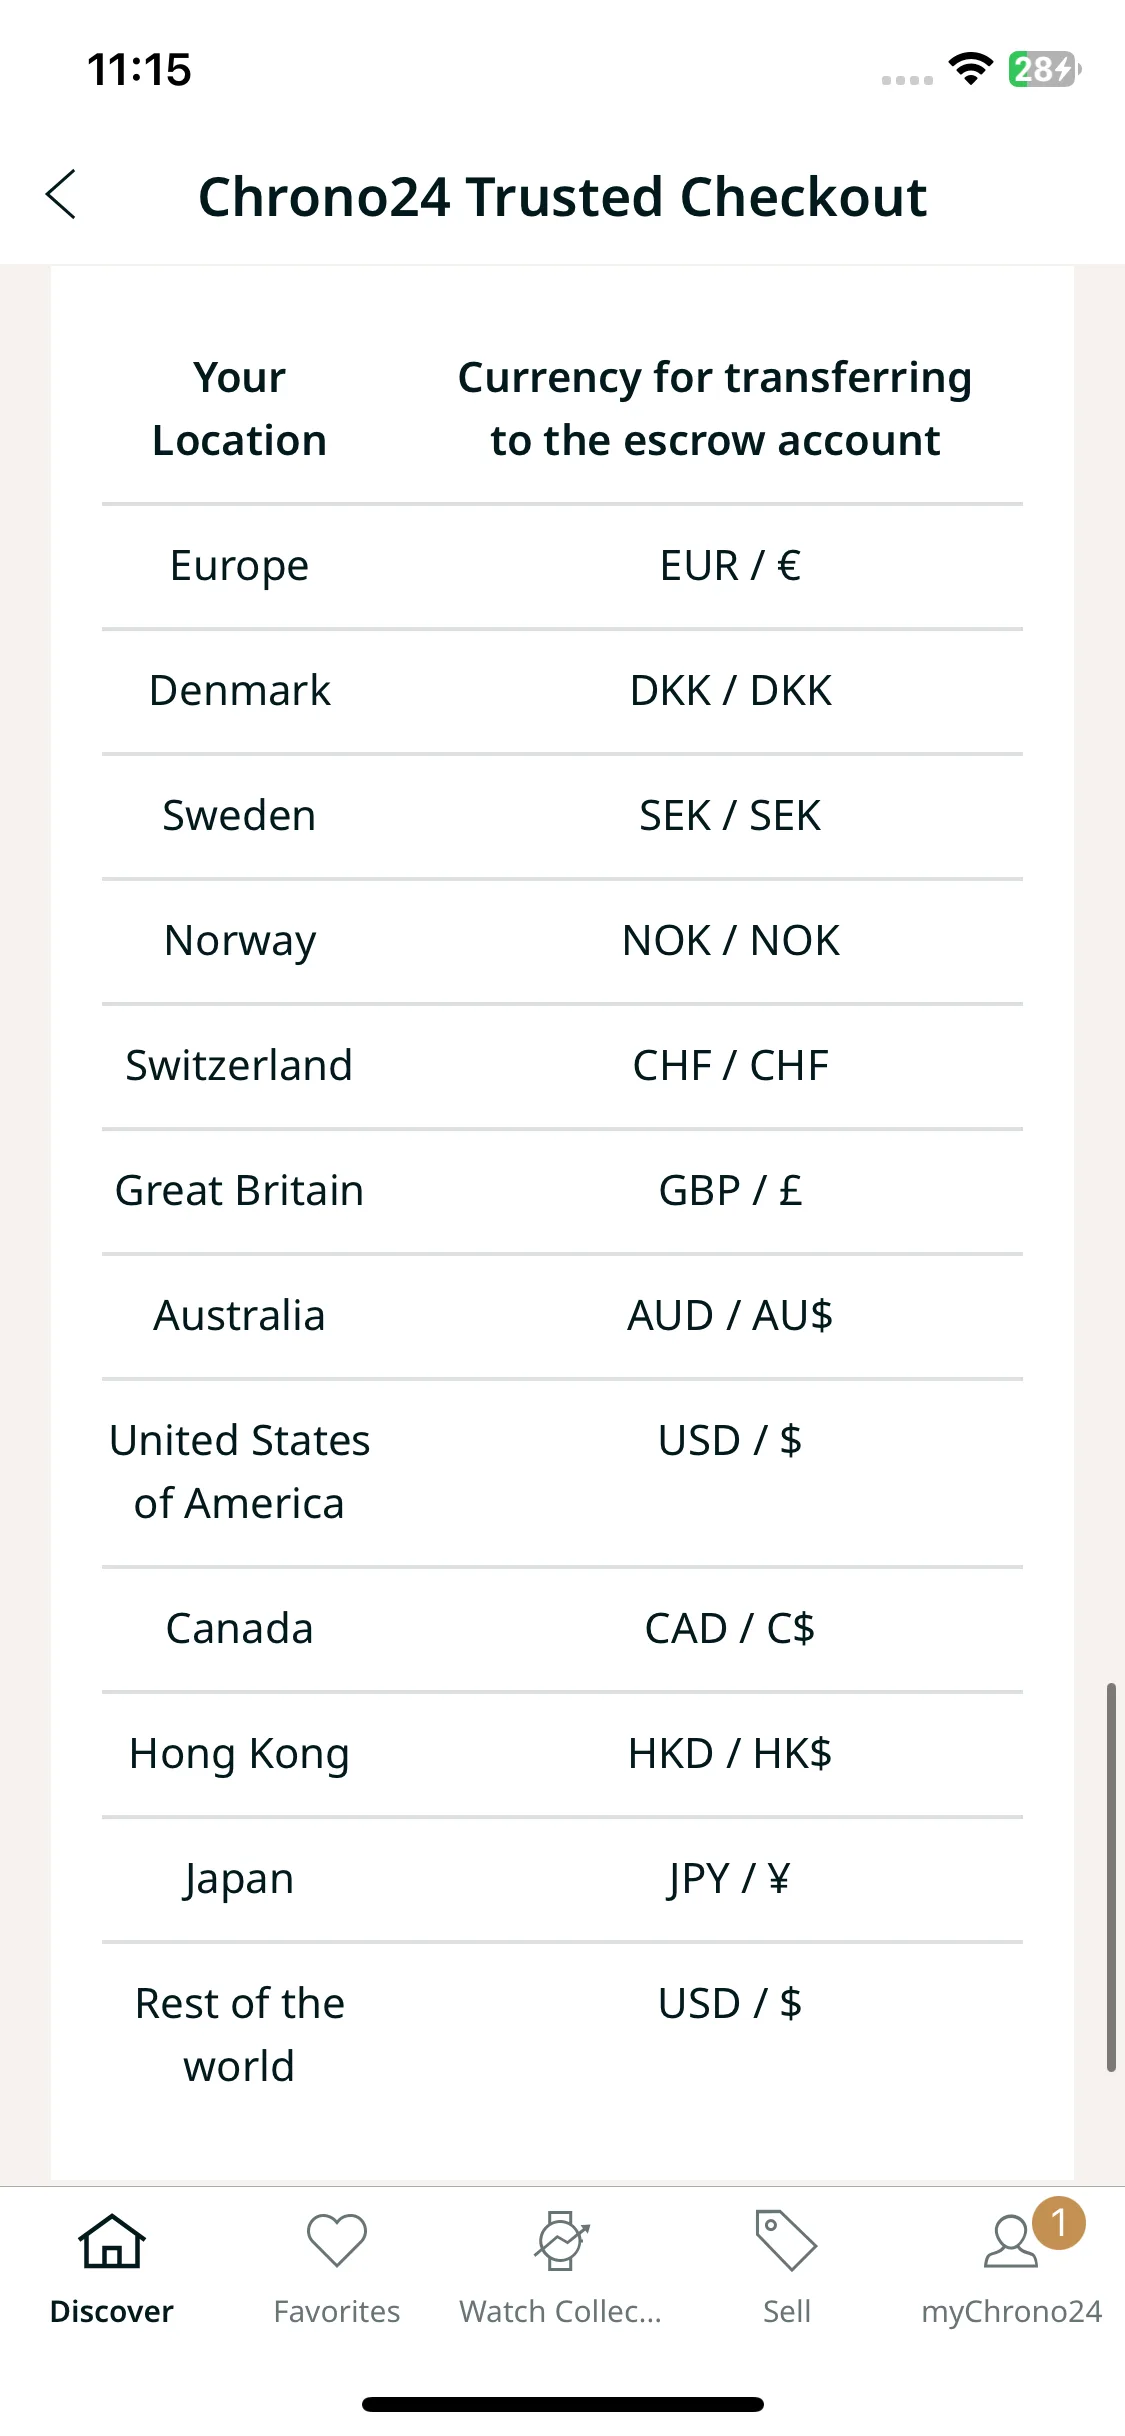Open the Favorites heart icon

point(337,2240)
